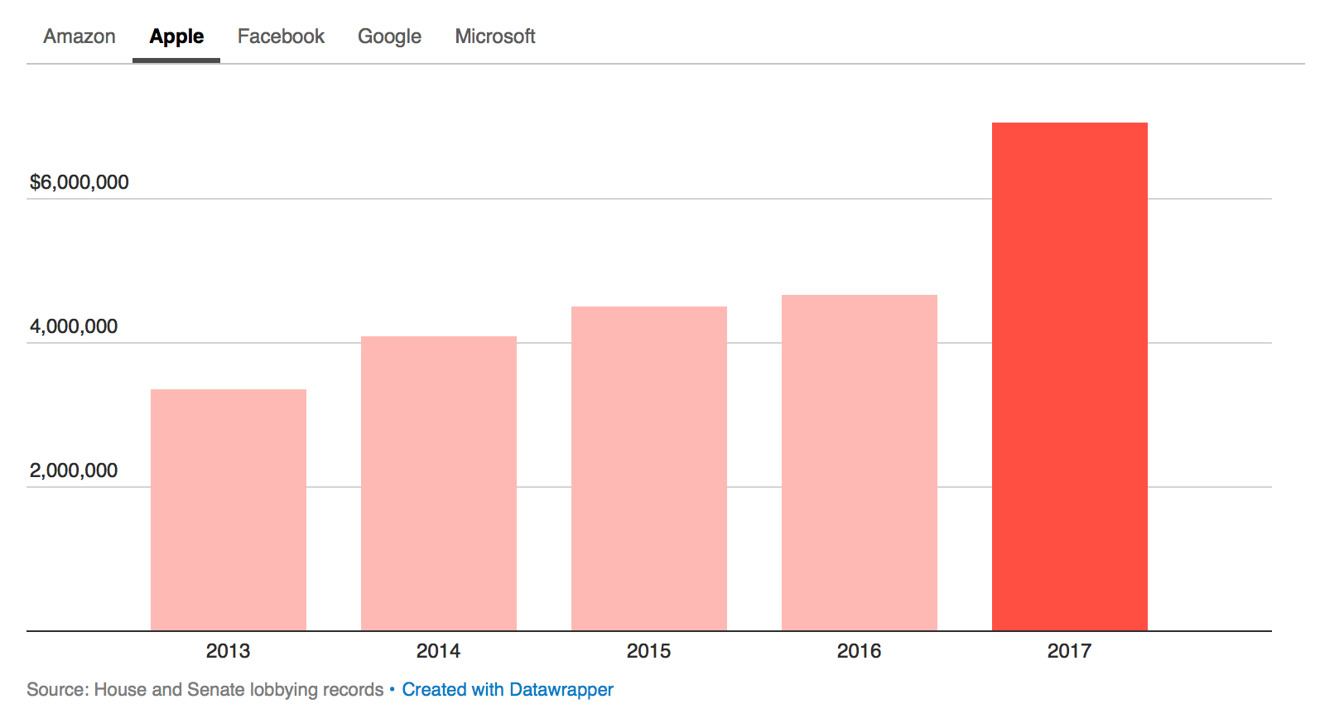
Task: Select the 2016 bar
Action: click(859, 463)
